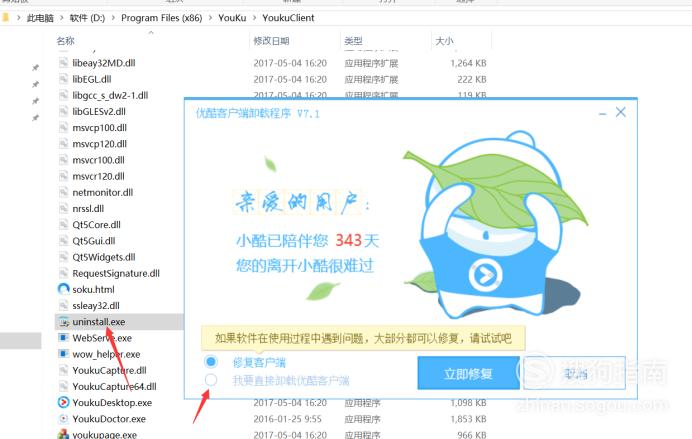The width and height of the screenshot is (692, 439).
Task: Select RequestSignature.dll file icon
Action: pyautogui.click(x=64, y=273)
